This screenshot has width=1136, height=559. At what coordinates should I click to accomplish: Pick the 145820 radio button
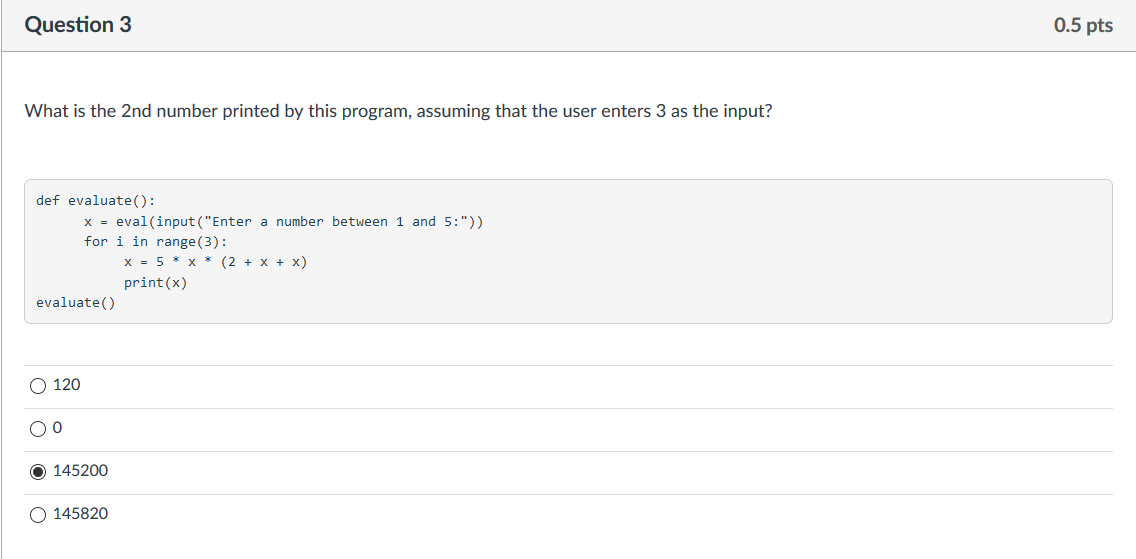tap(38, 515)
